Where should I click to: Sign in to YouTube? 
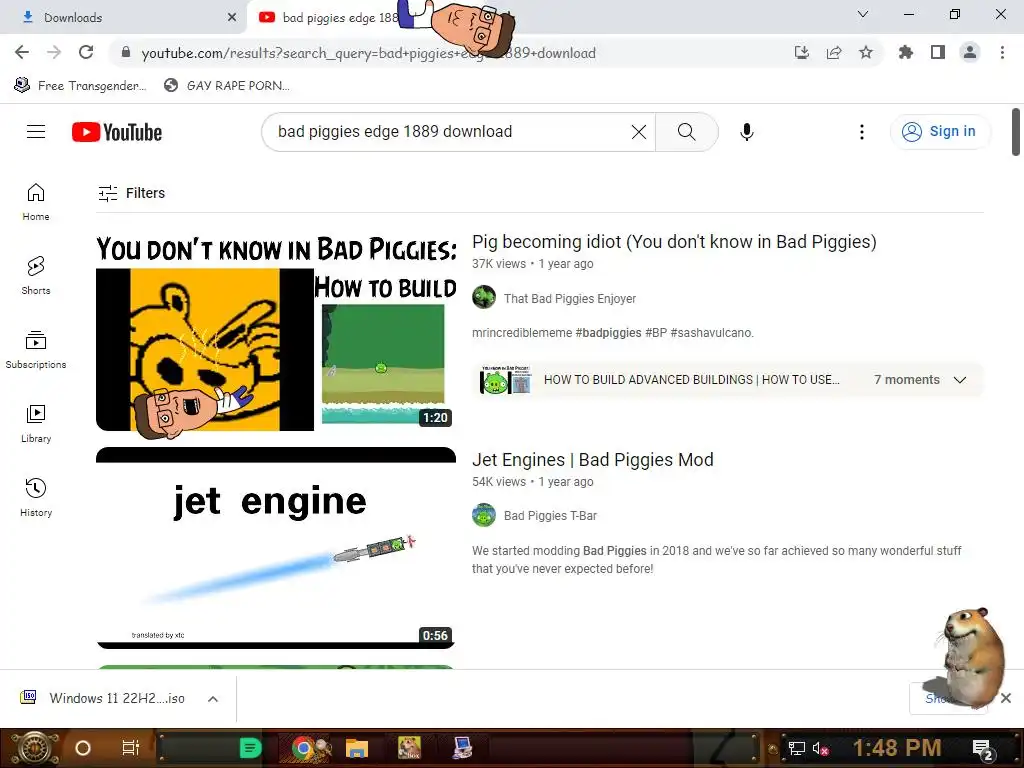coord(940,132)
